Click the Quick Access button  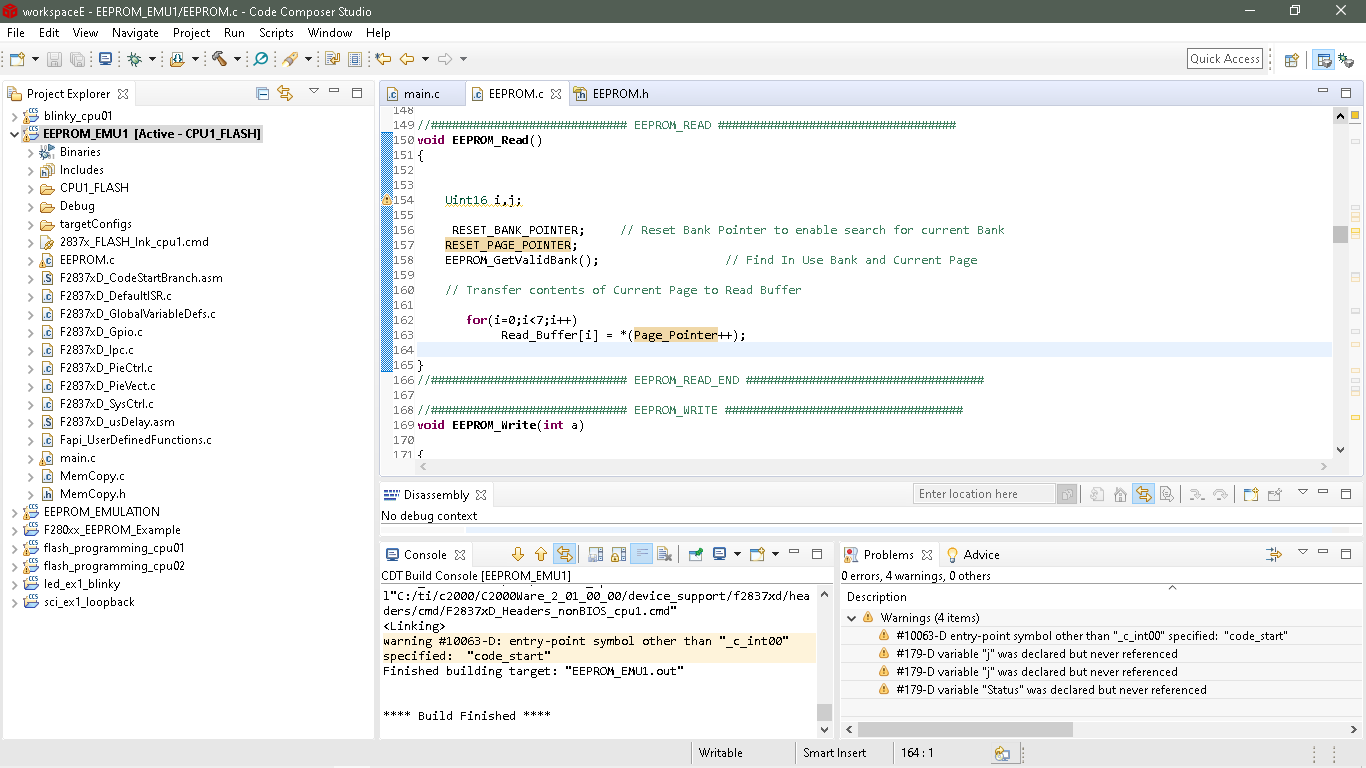tap(1224, 58)
